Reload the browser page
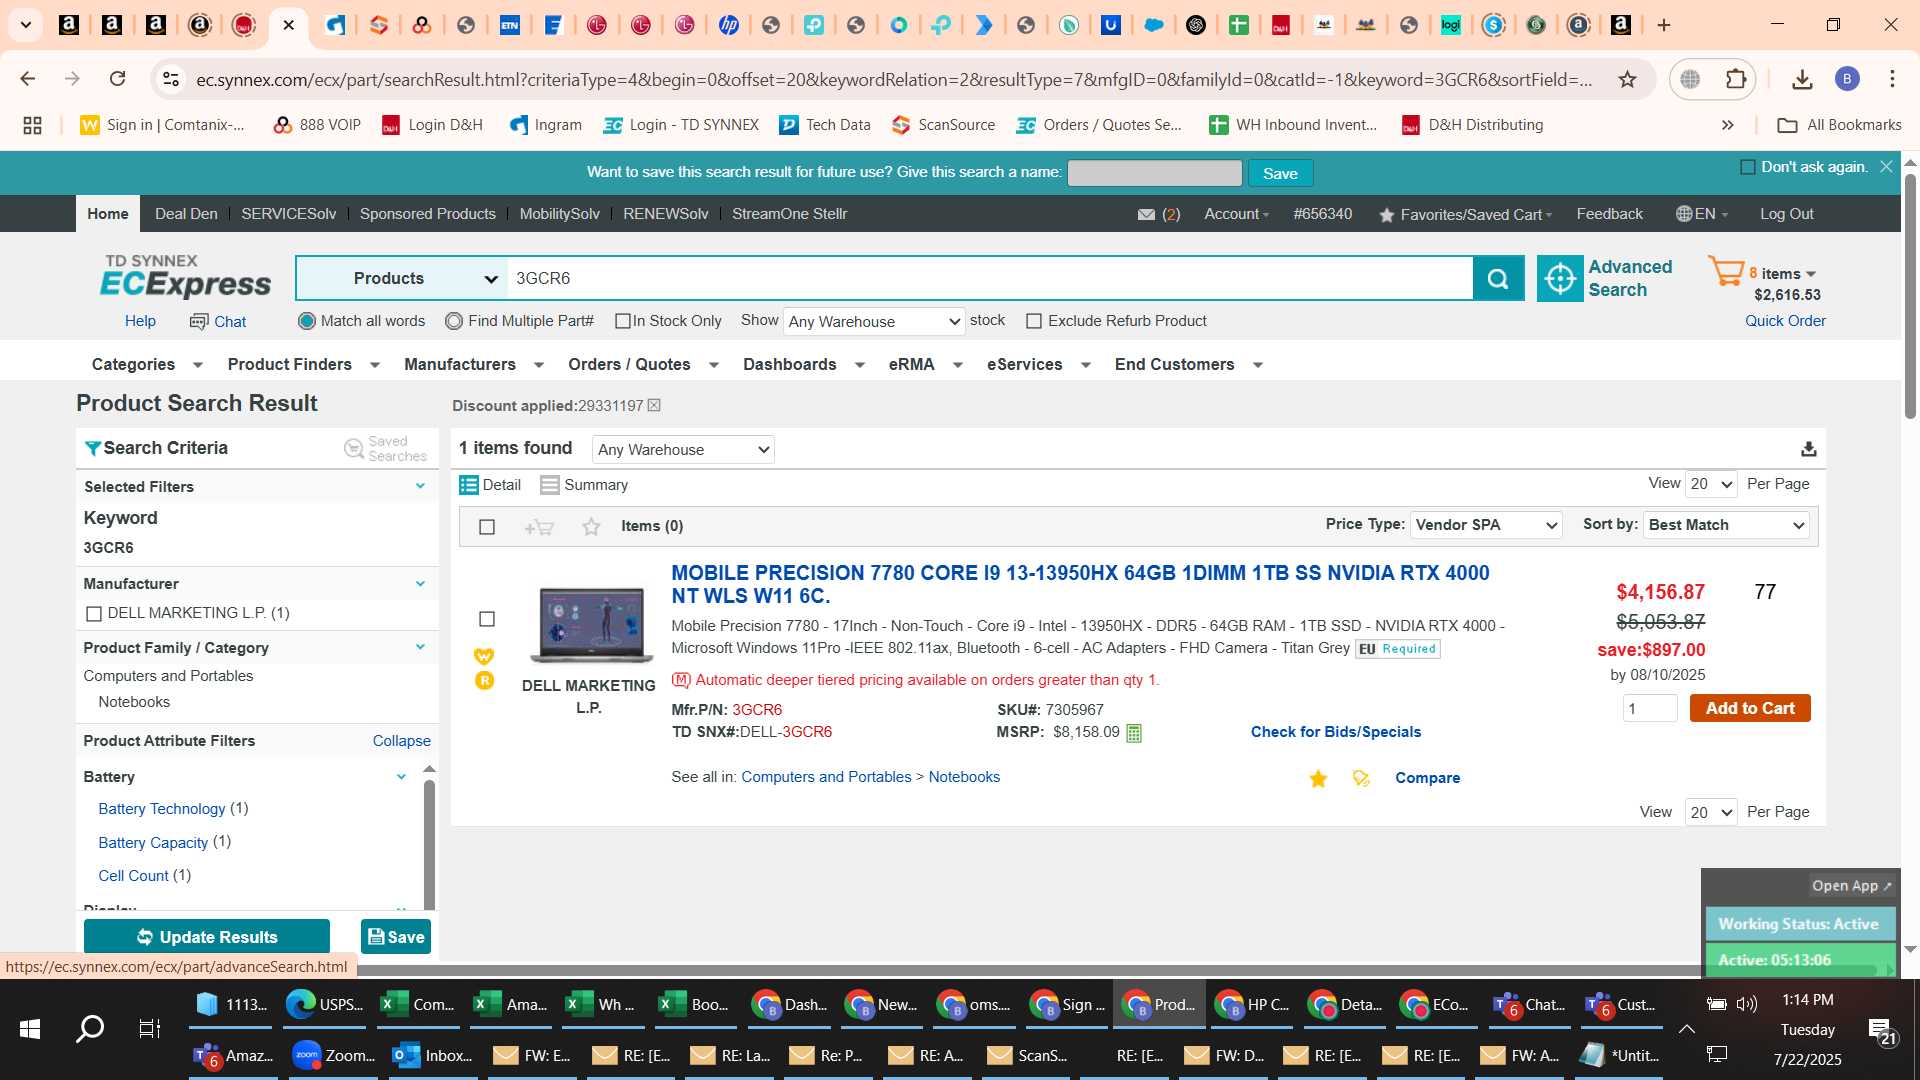1920x1080 pixels. tap(117, 79)
